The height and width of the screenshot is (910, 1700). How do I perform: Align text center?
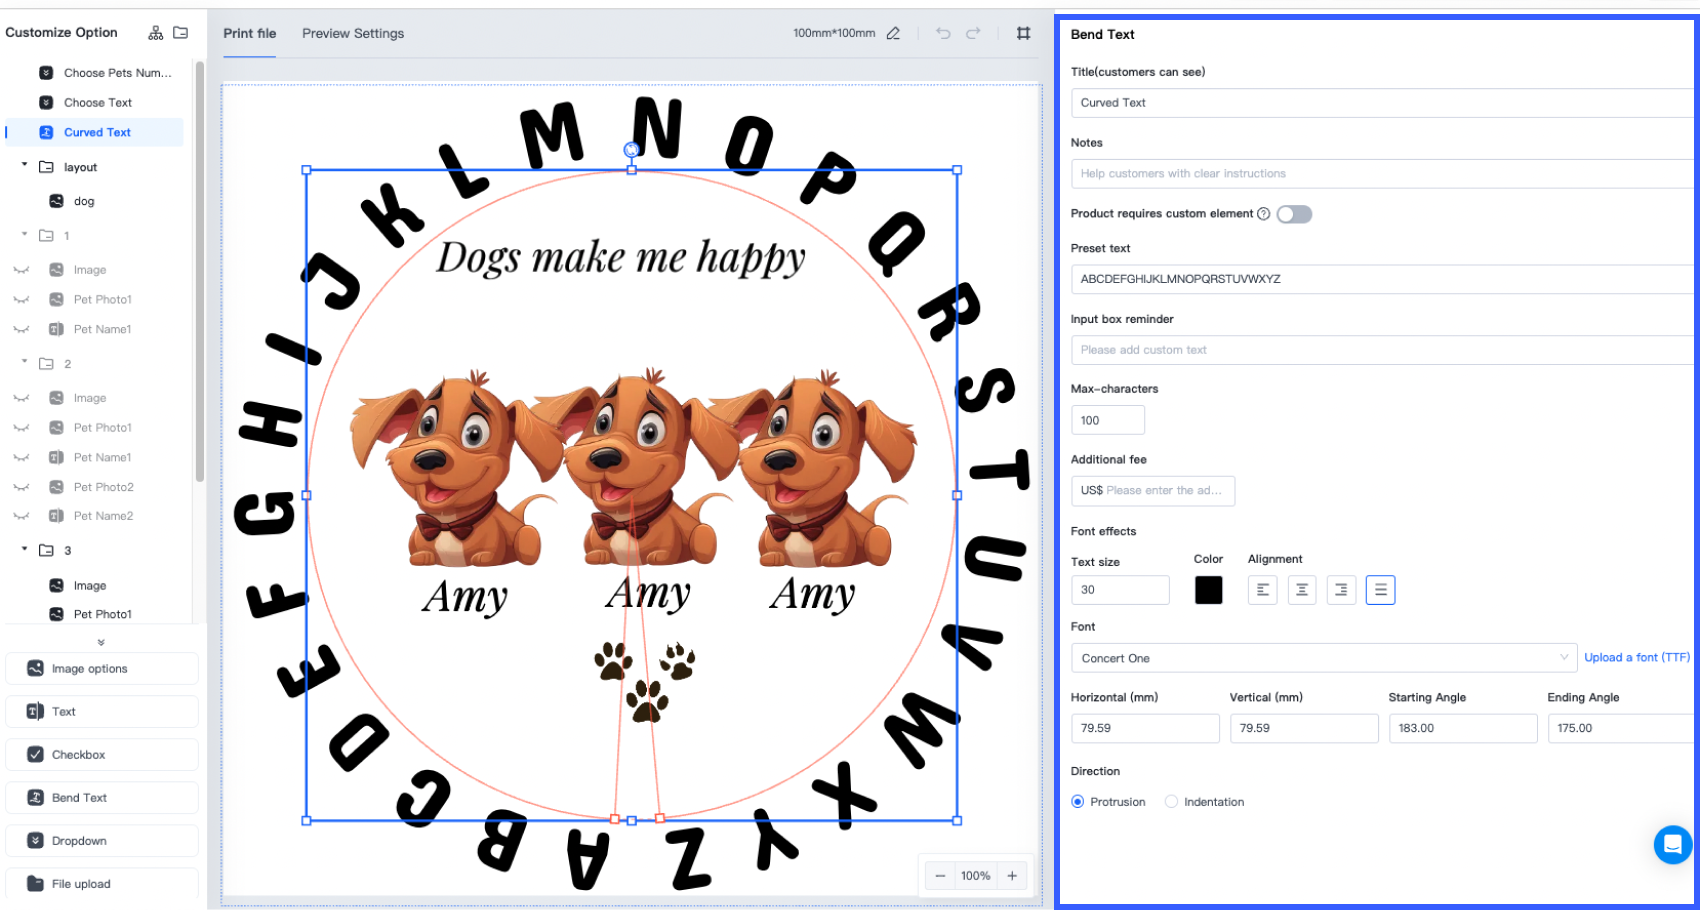point(1302,590)
